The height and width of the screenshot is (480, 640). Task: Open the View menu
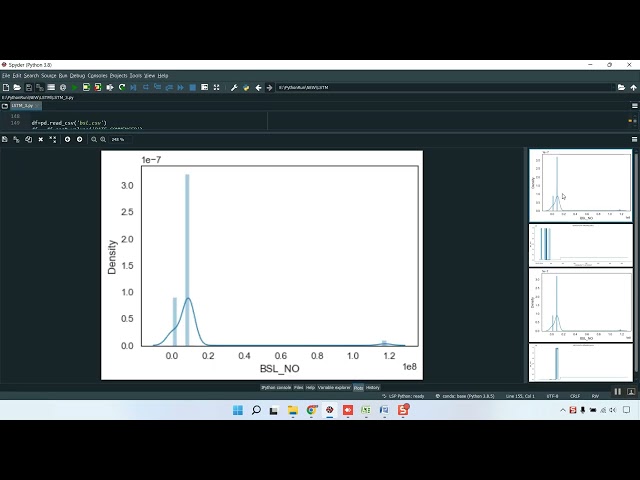150,76
